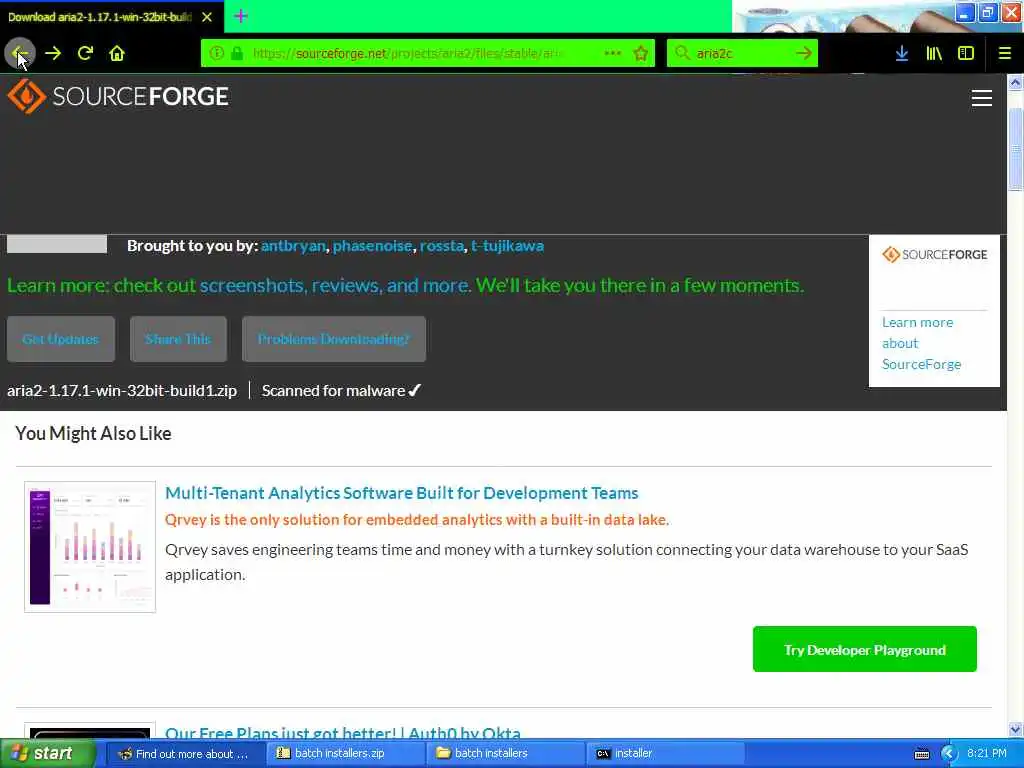Go back with the browser back arrow
1024x768 pixels.
pyautogui.click(x=20, y=54)
